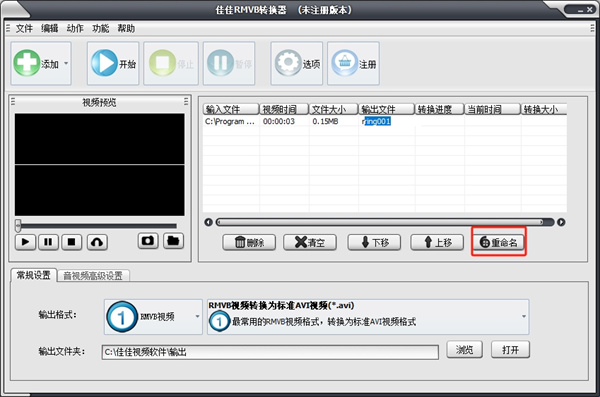
Task: Pause the video preview playback
Action: 48,242
